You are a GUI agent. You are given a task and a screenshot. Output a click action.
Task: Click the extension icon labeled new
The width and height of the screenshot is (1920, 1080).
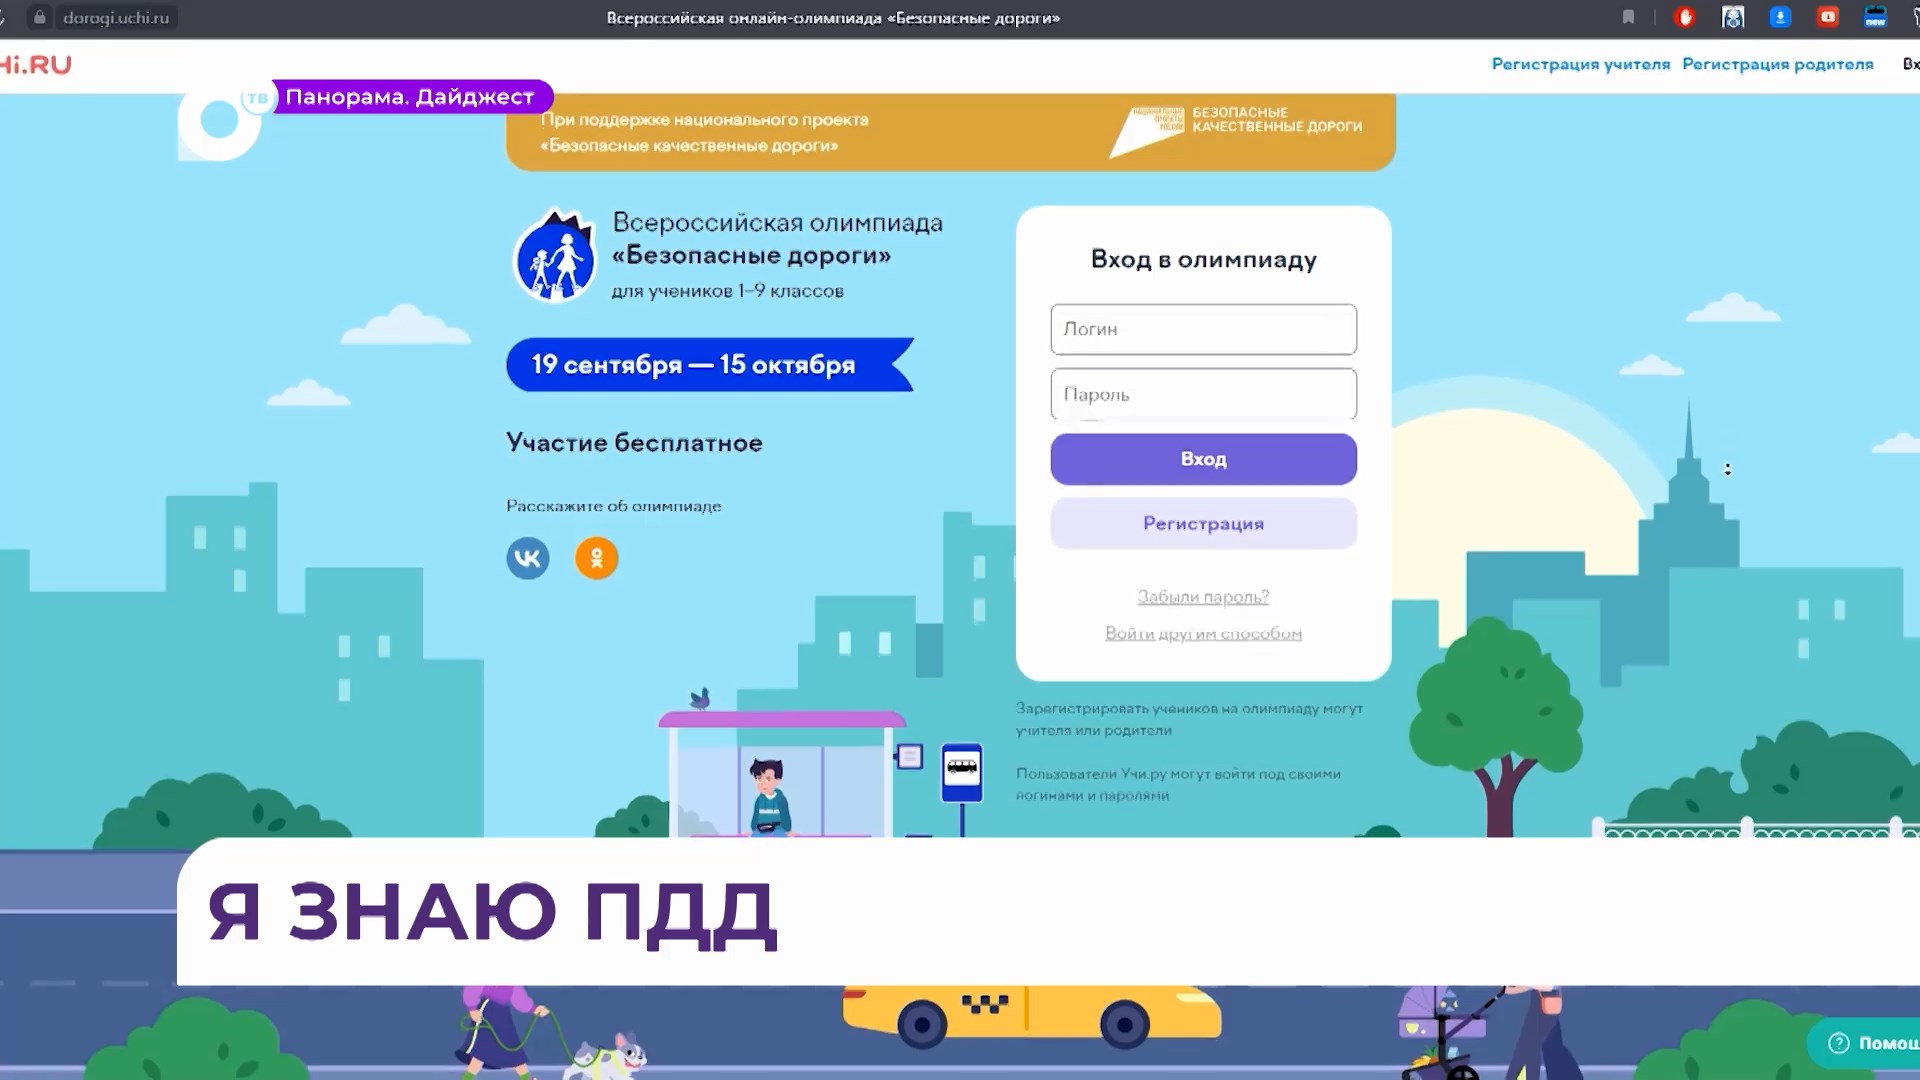(1875, 17)
